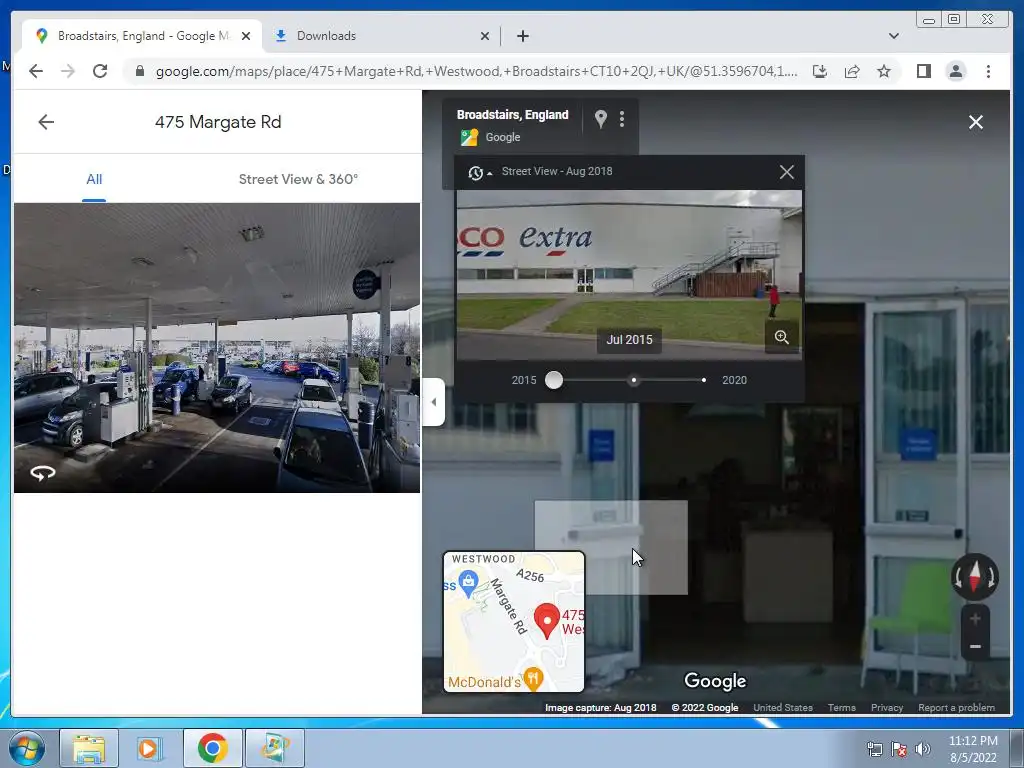The height and width of the screenshot is (768, 1024).
Task: Click the McDonald's marker on minimap
Action: click(x=534, y=679)
